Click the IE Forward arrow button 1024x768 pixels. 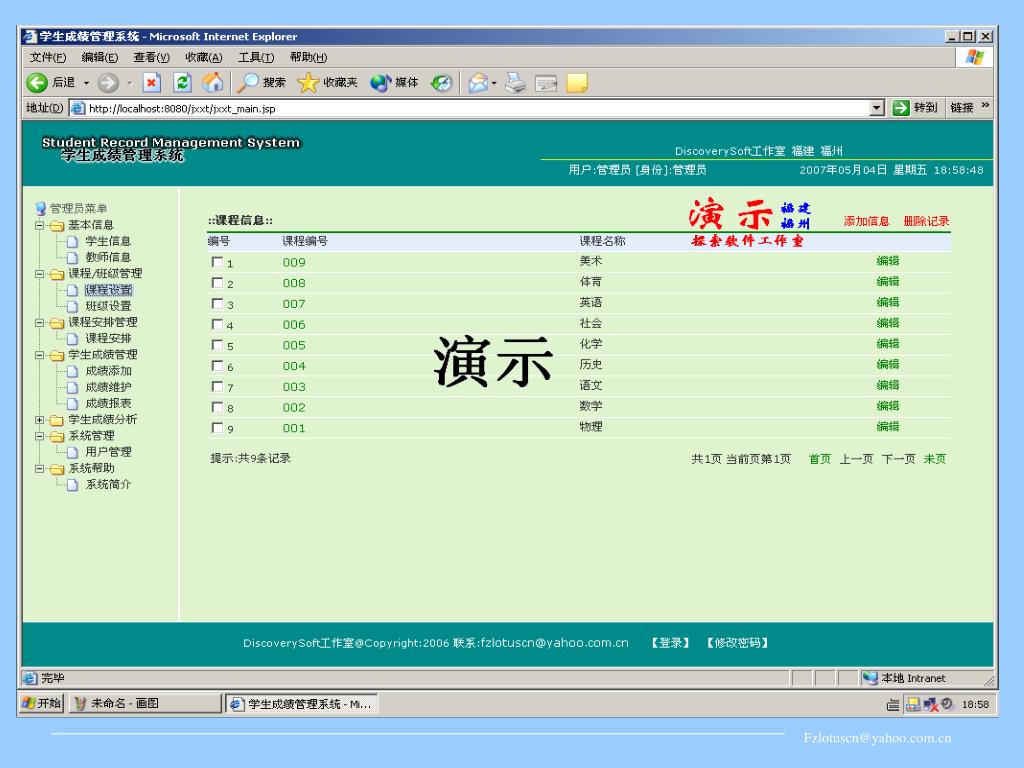click(x=108, y=82)
